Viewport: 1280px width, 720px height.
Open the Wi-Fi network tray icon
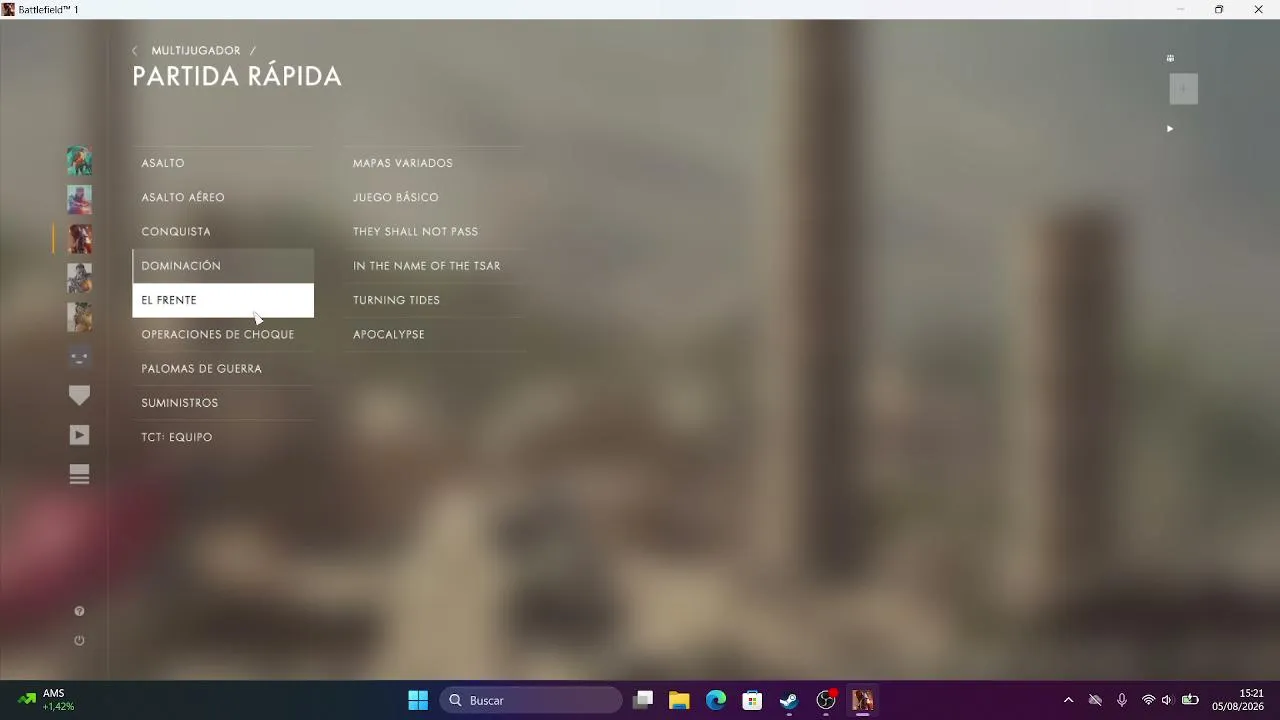coord(1148,700)
